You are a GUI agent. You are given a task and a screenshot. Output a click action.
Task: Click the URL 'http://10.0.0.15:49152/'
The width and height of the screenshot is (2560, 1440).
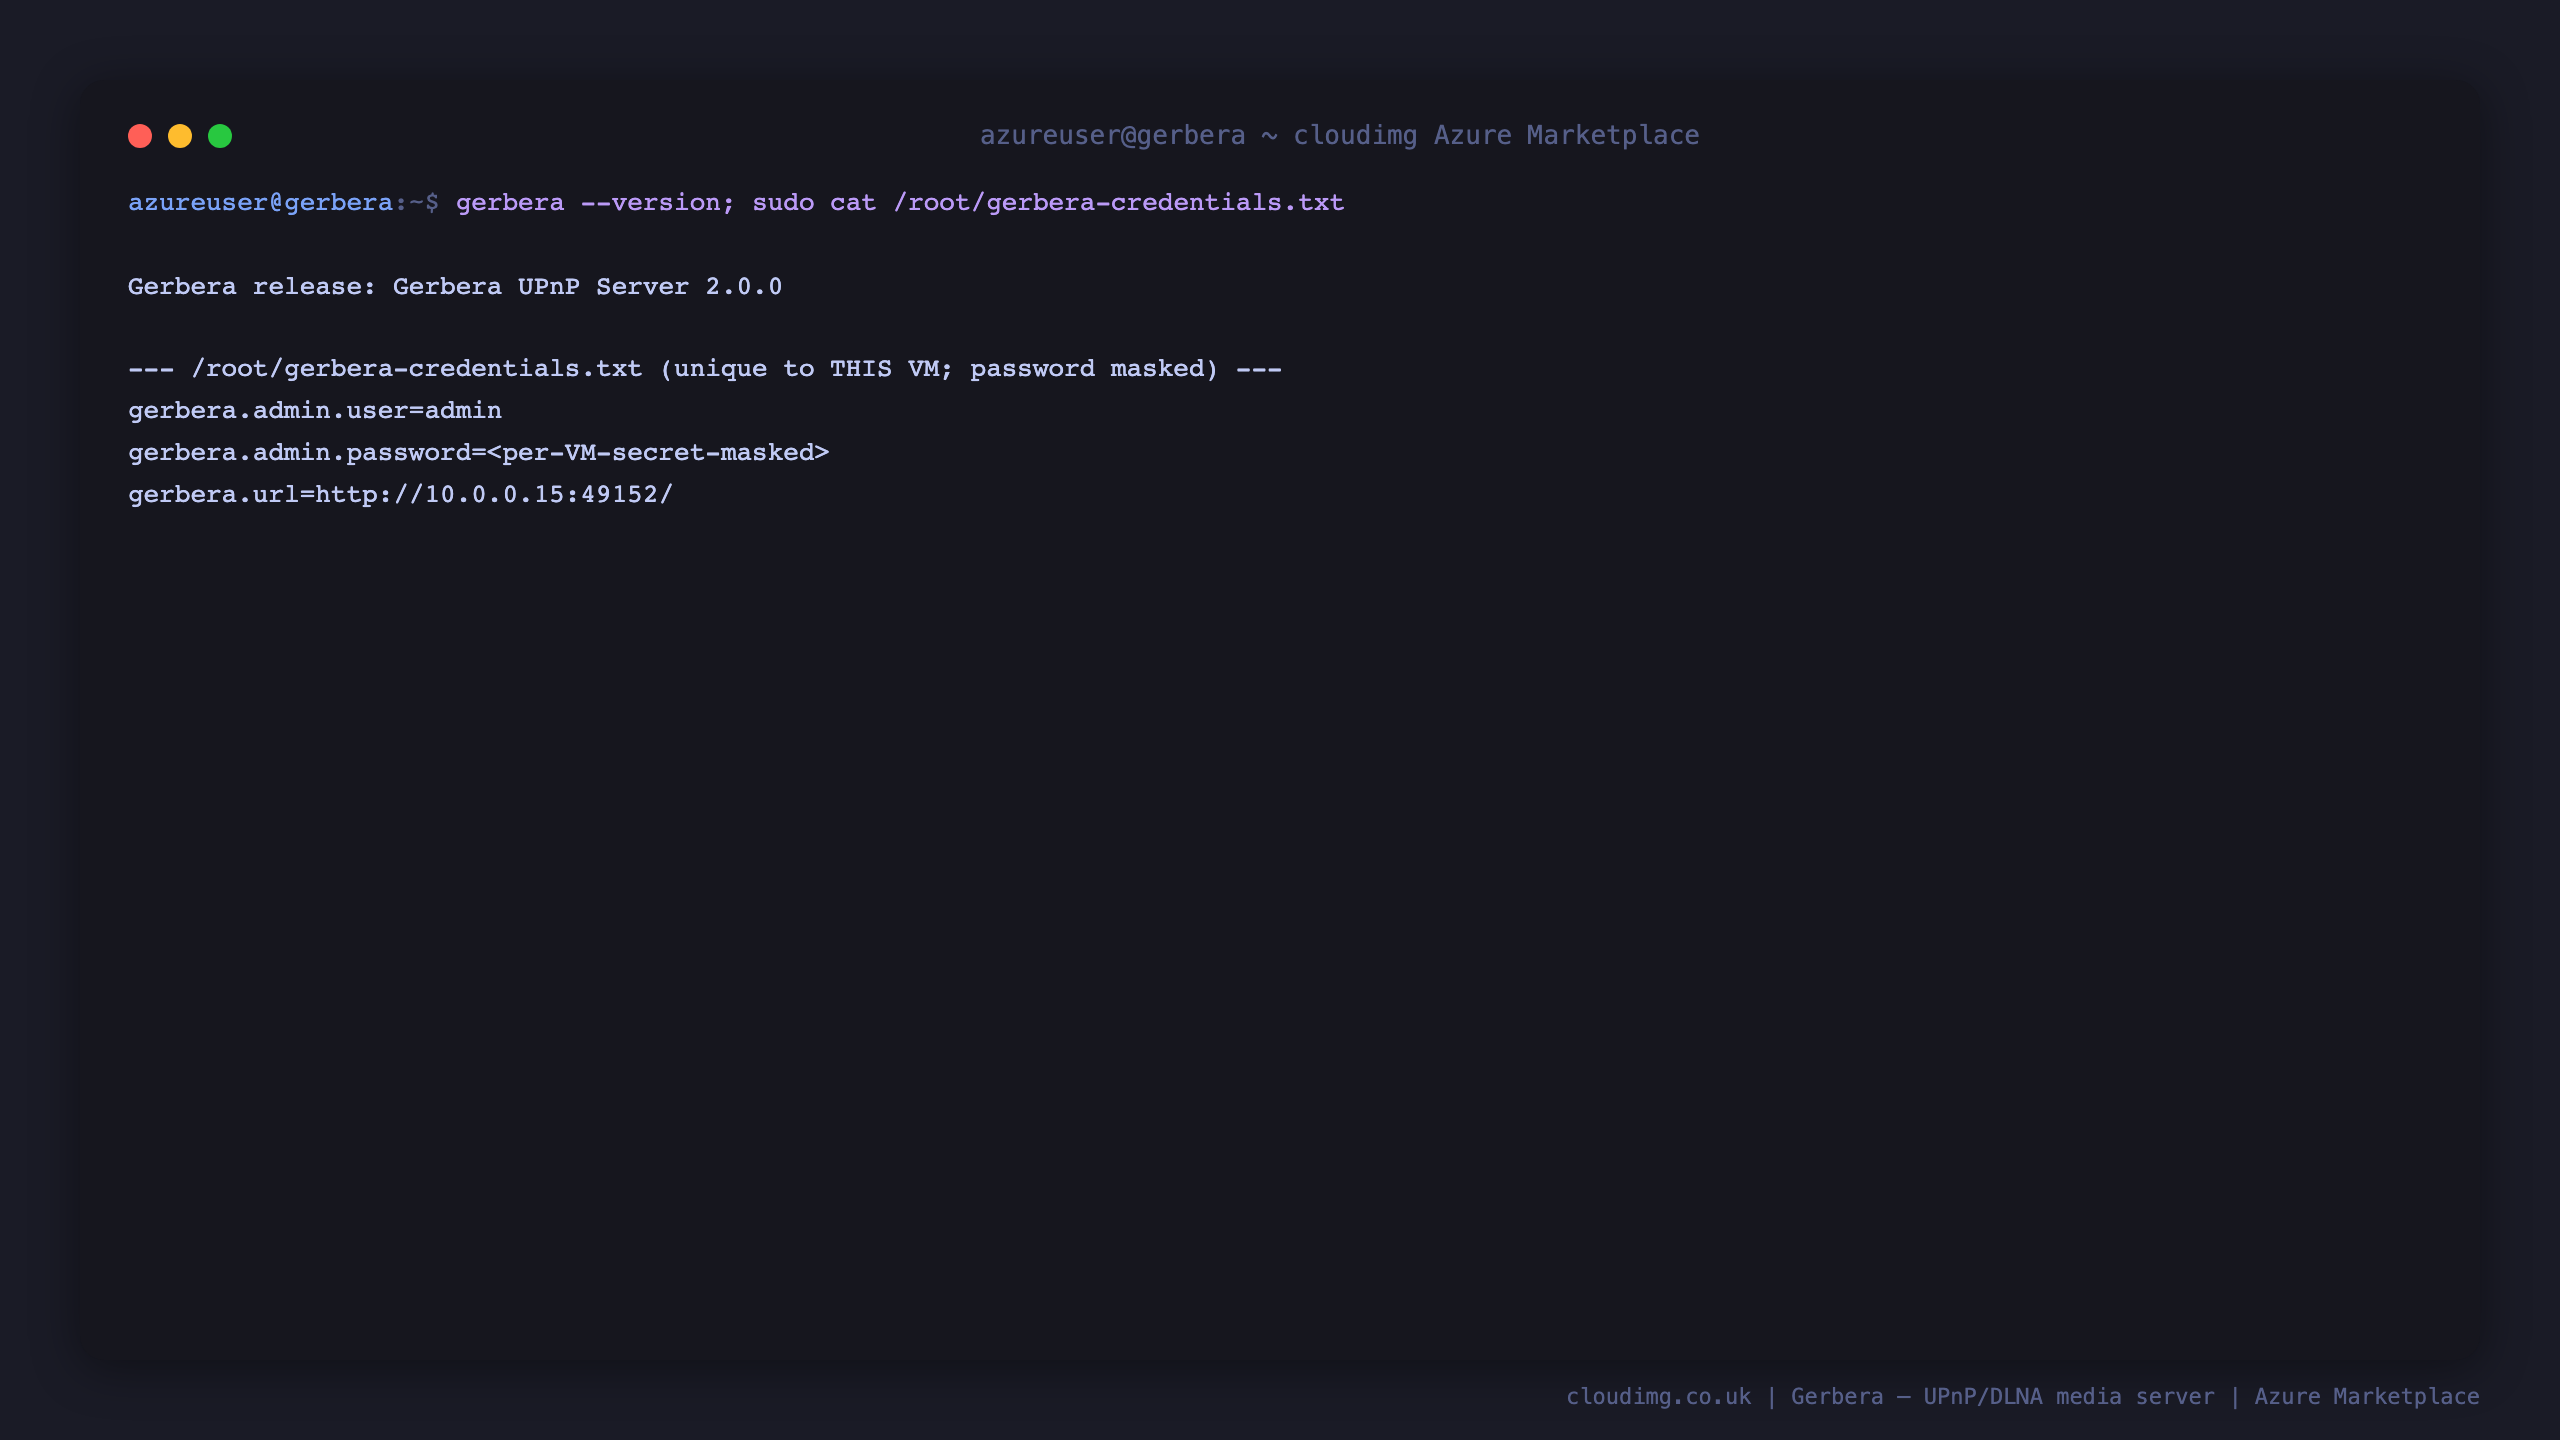(x=494, y=495)
